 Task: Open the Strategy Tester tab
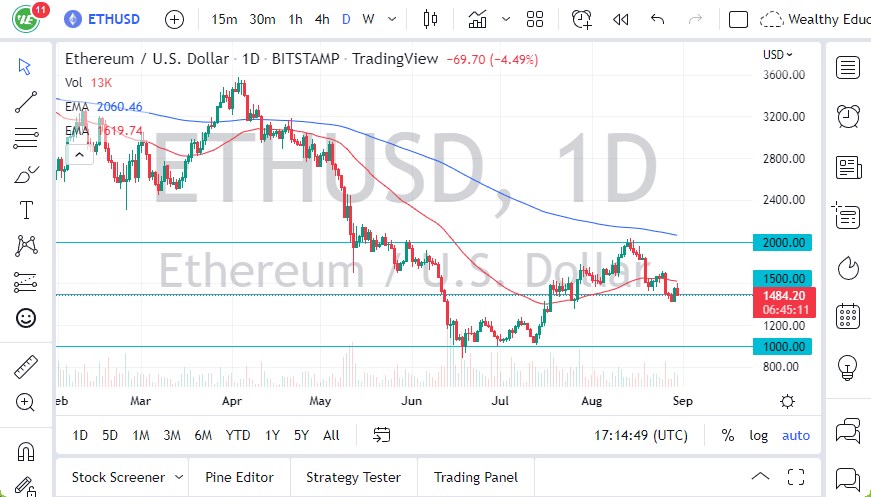pos(353,477)
